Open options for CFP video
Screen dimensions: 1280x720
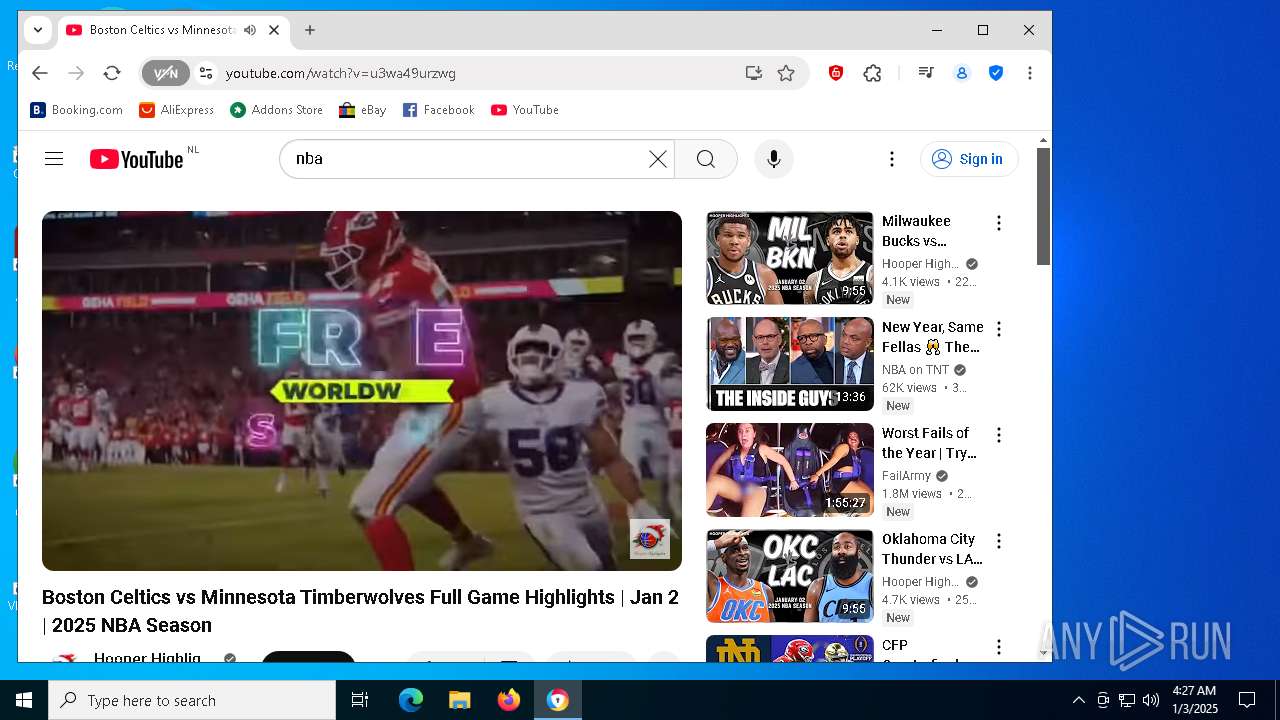[998, 647]
